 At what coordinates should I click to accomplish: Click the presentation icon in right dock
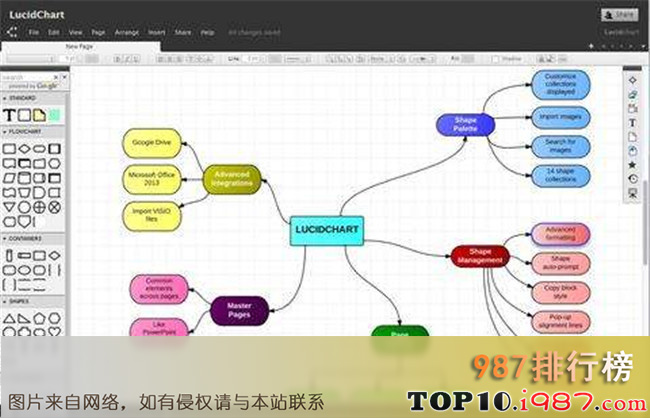[633, 193]
